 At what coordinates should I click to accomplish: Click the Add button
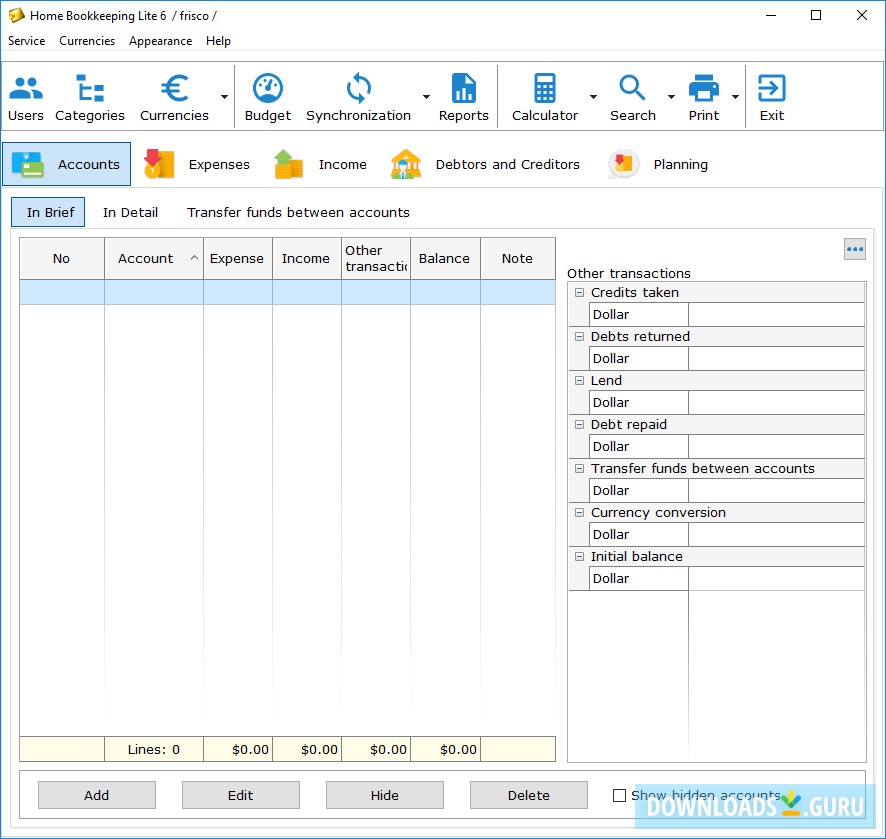96,795
